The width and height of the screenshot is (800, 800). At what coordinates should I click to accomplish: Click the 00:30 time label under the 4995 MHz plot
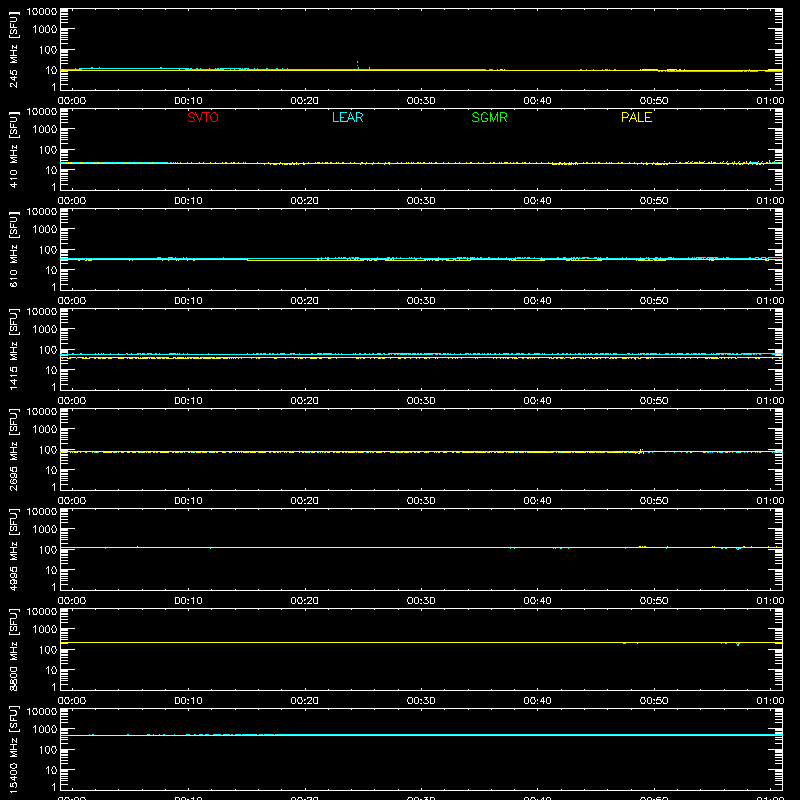421,601
